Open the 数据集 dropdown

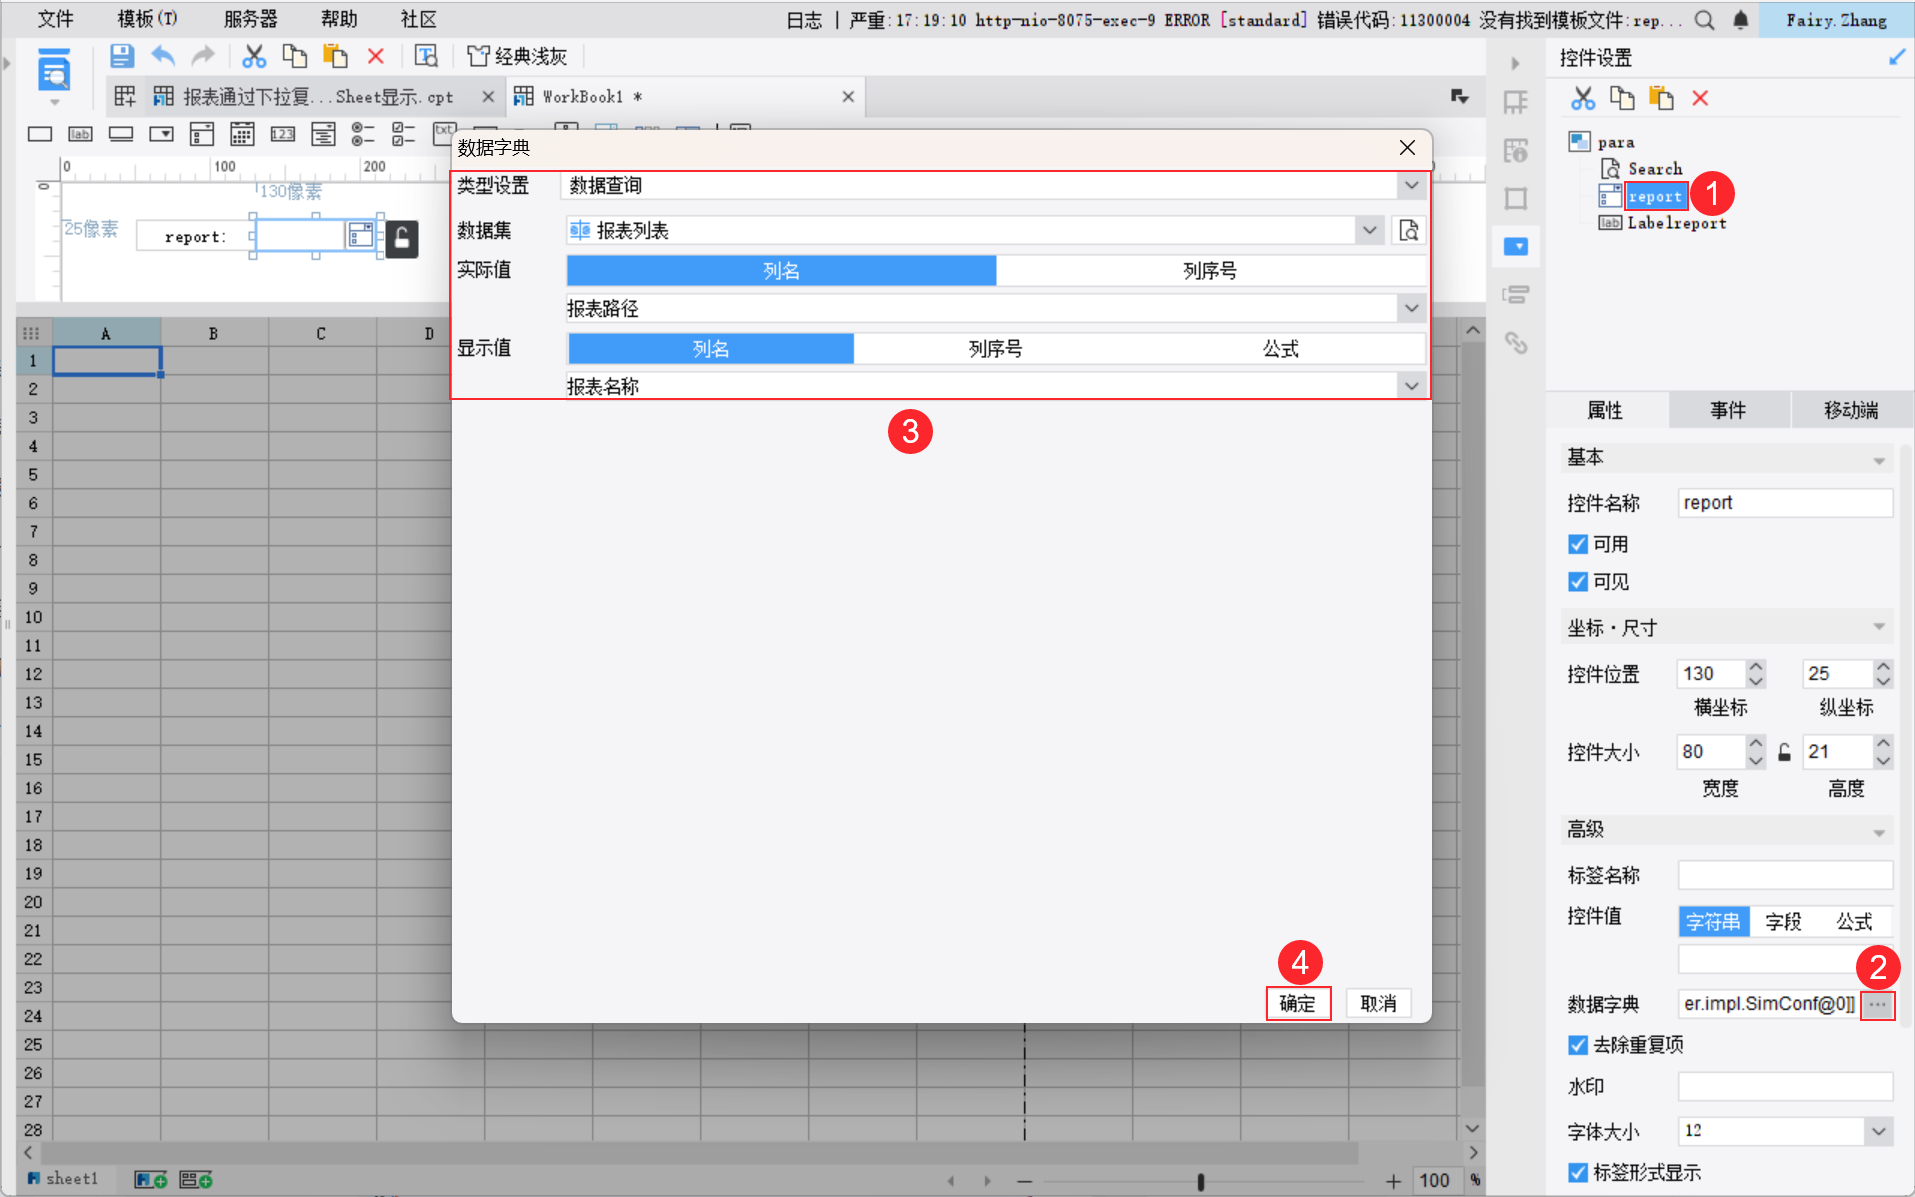(1370, 231)
